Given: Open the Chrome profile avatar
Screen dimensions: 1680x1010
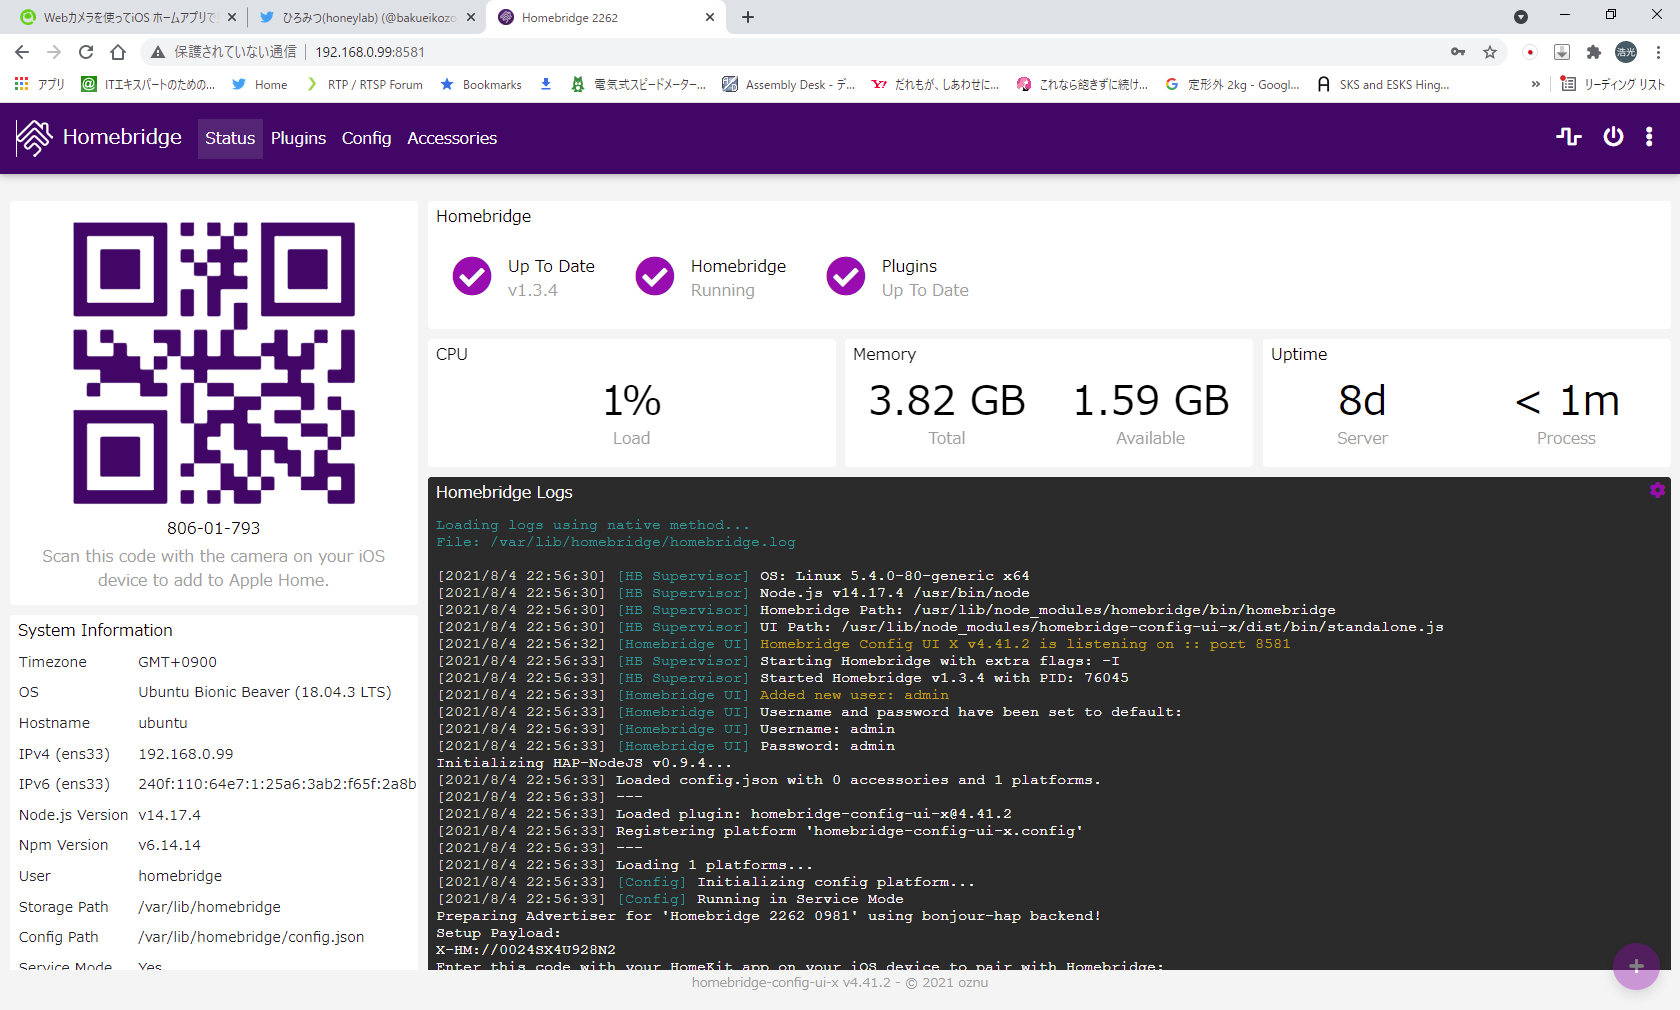Looking at the screenshot, I should [x=1626, y=52].
